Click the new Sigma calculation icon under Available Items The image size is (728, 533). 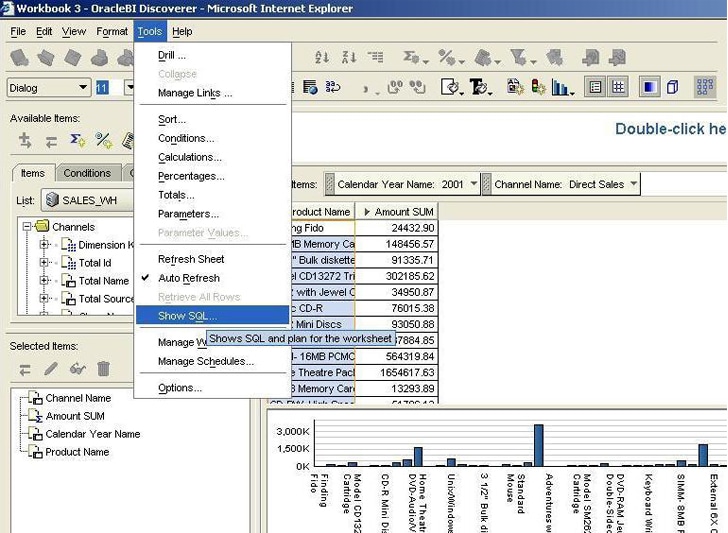(x=77, y=140)
